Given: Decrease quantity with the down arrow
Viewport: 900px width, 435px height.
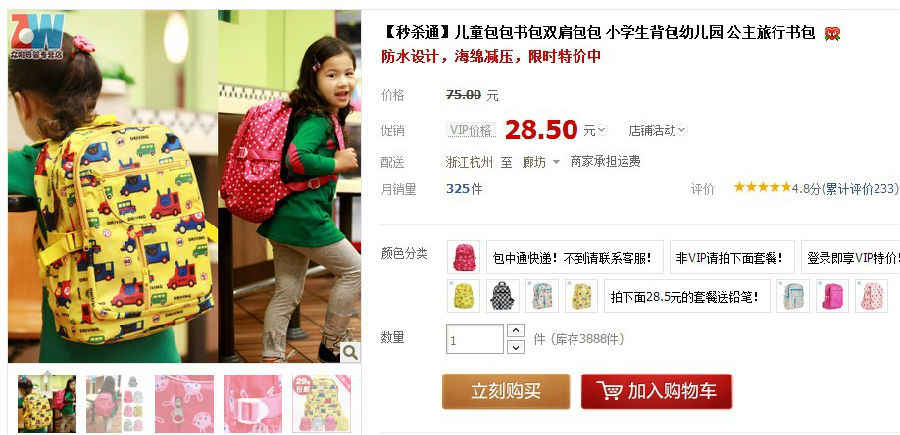Looking at the screenshot, I should tap(516, 347).
